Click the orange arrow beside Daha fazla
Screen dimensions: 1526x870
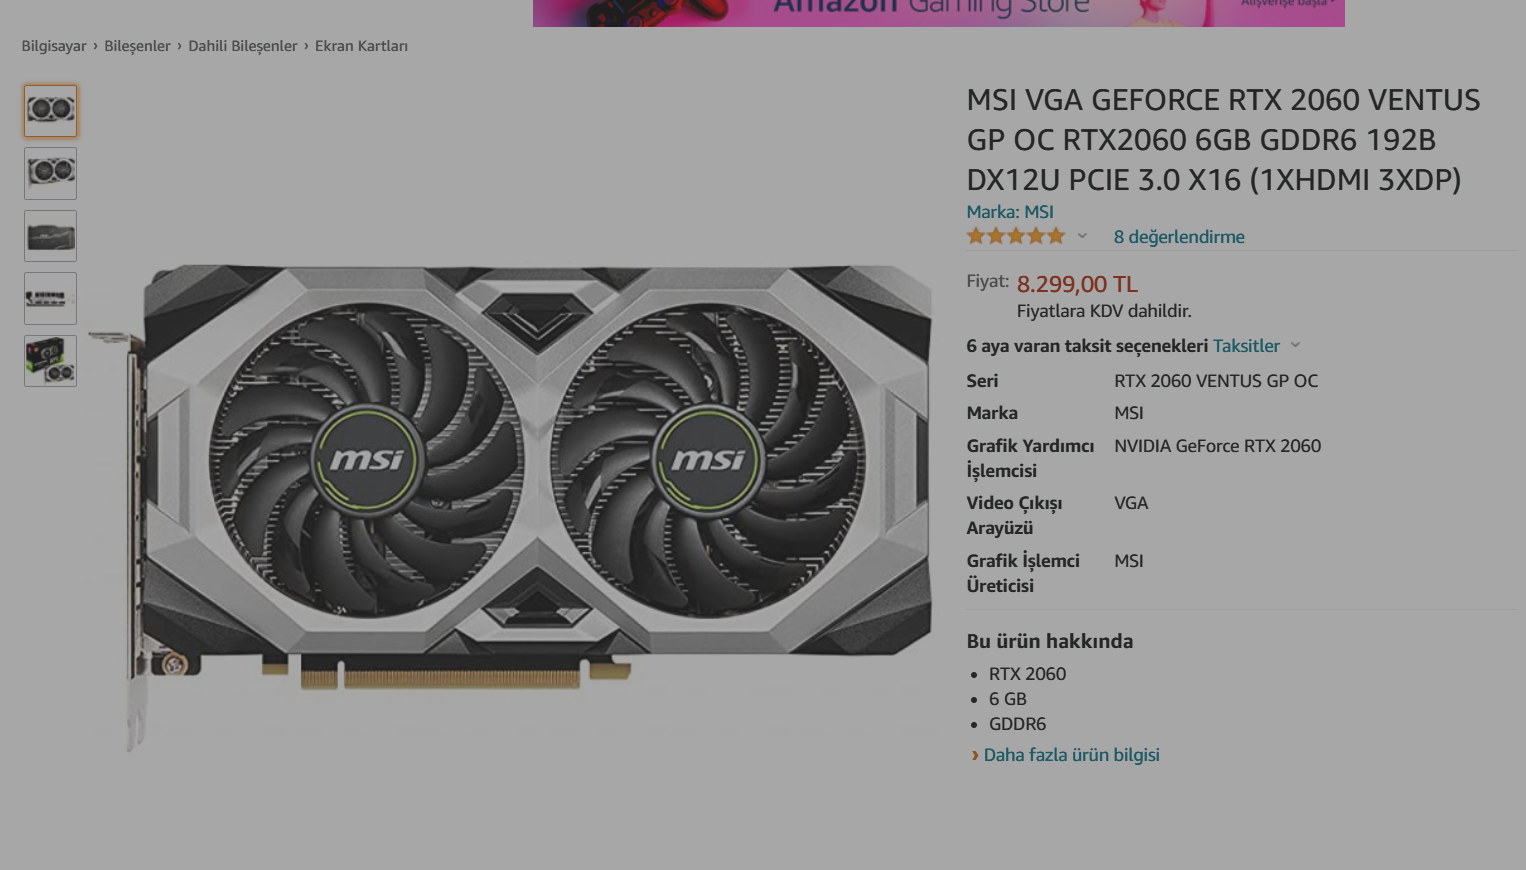975,756
